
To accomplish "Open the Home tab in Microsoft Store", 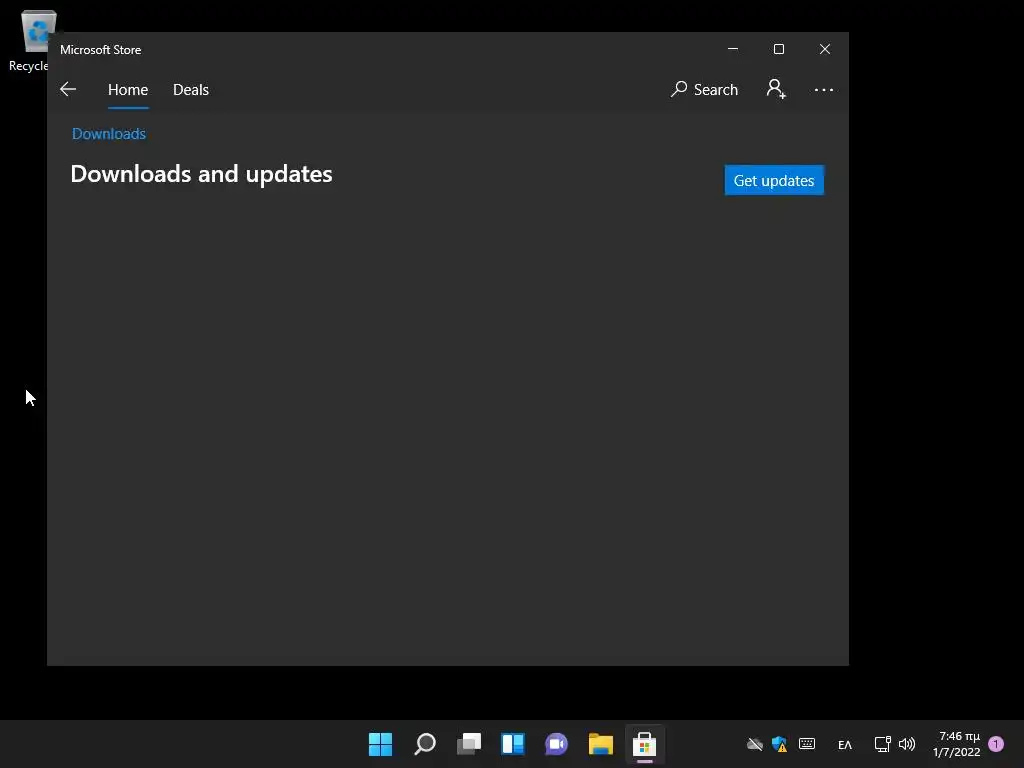I will [128, 89].
